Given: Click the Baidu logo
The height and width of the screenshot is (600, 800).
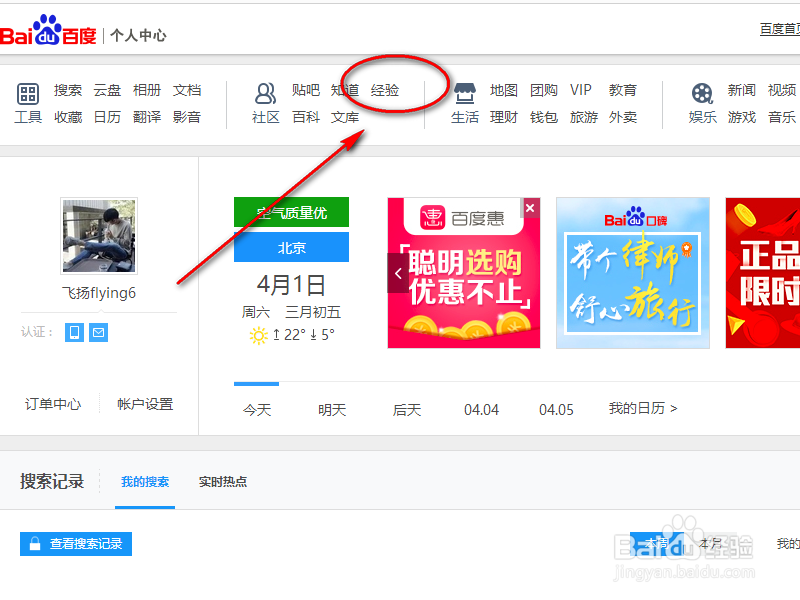Looking at the screenshot, I should click(48, 31).
